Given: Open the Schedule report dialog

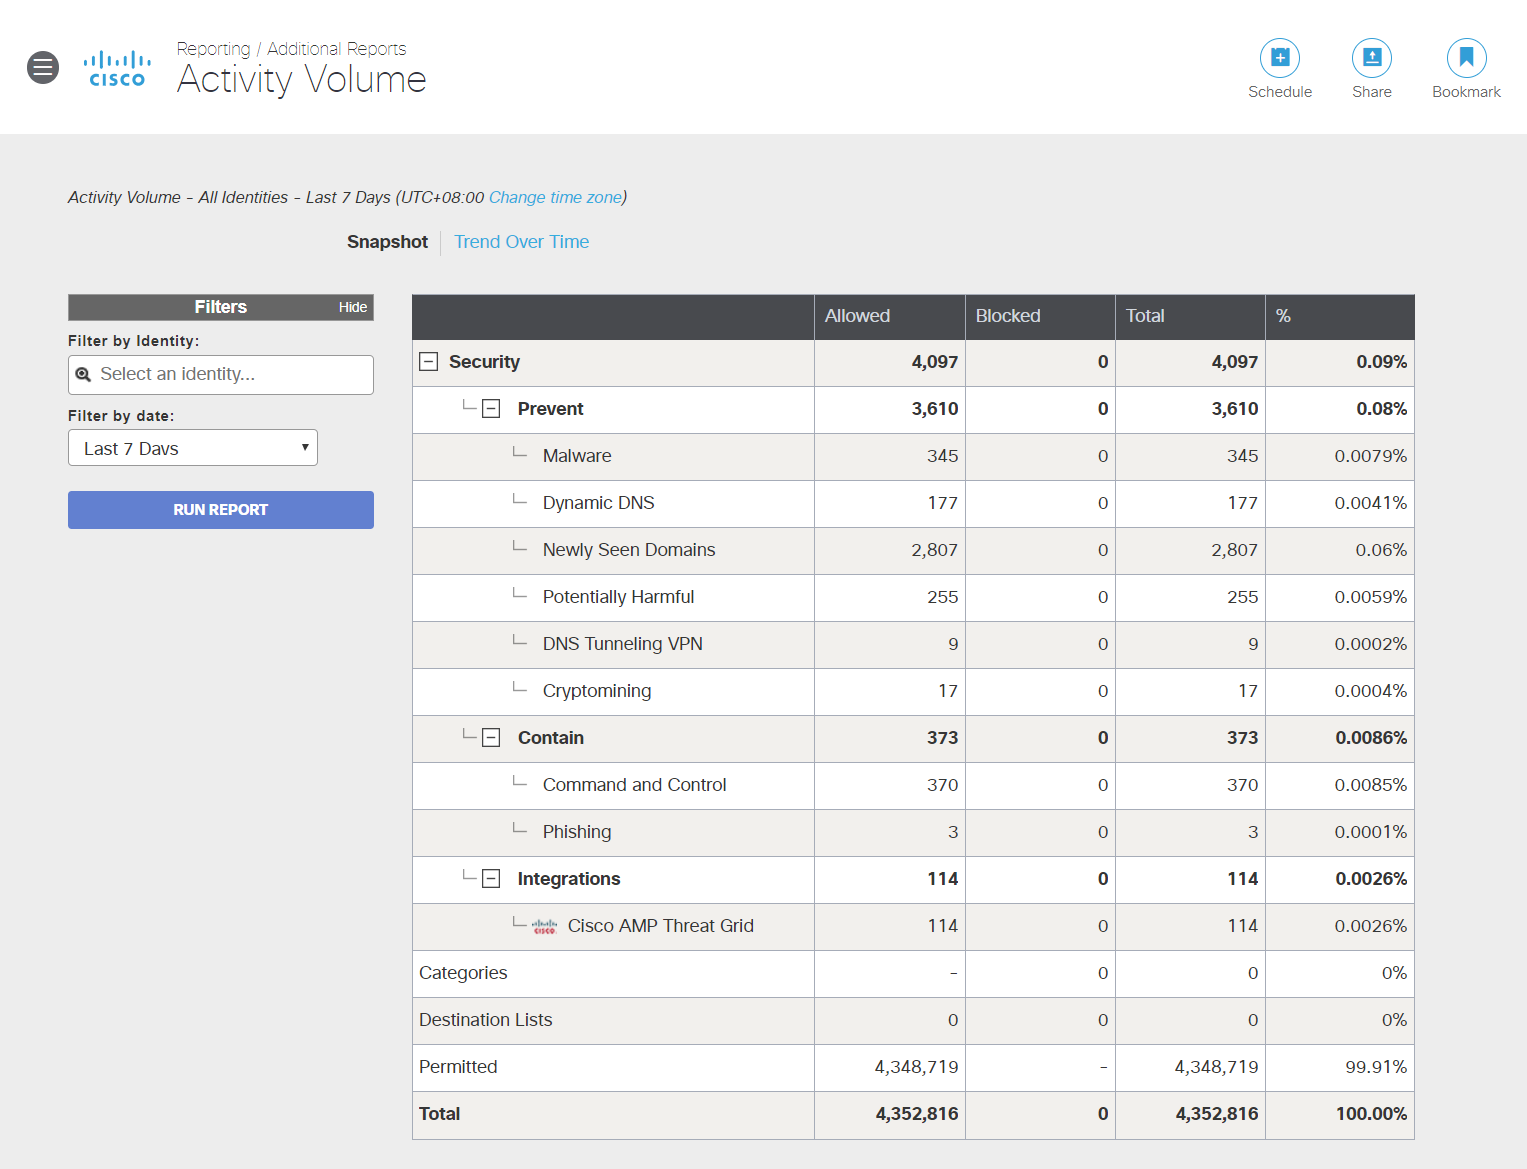Looking at the screenshot, I should click(1280, 58).
